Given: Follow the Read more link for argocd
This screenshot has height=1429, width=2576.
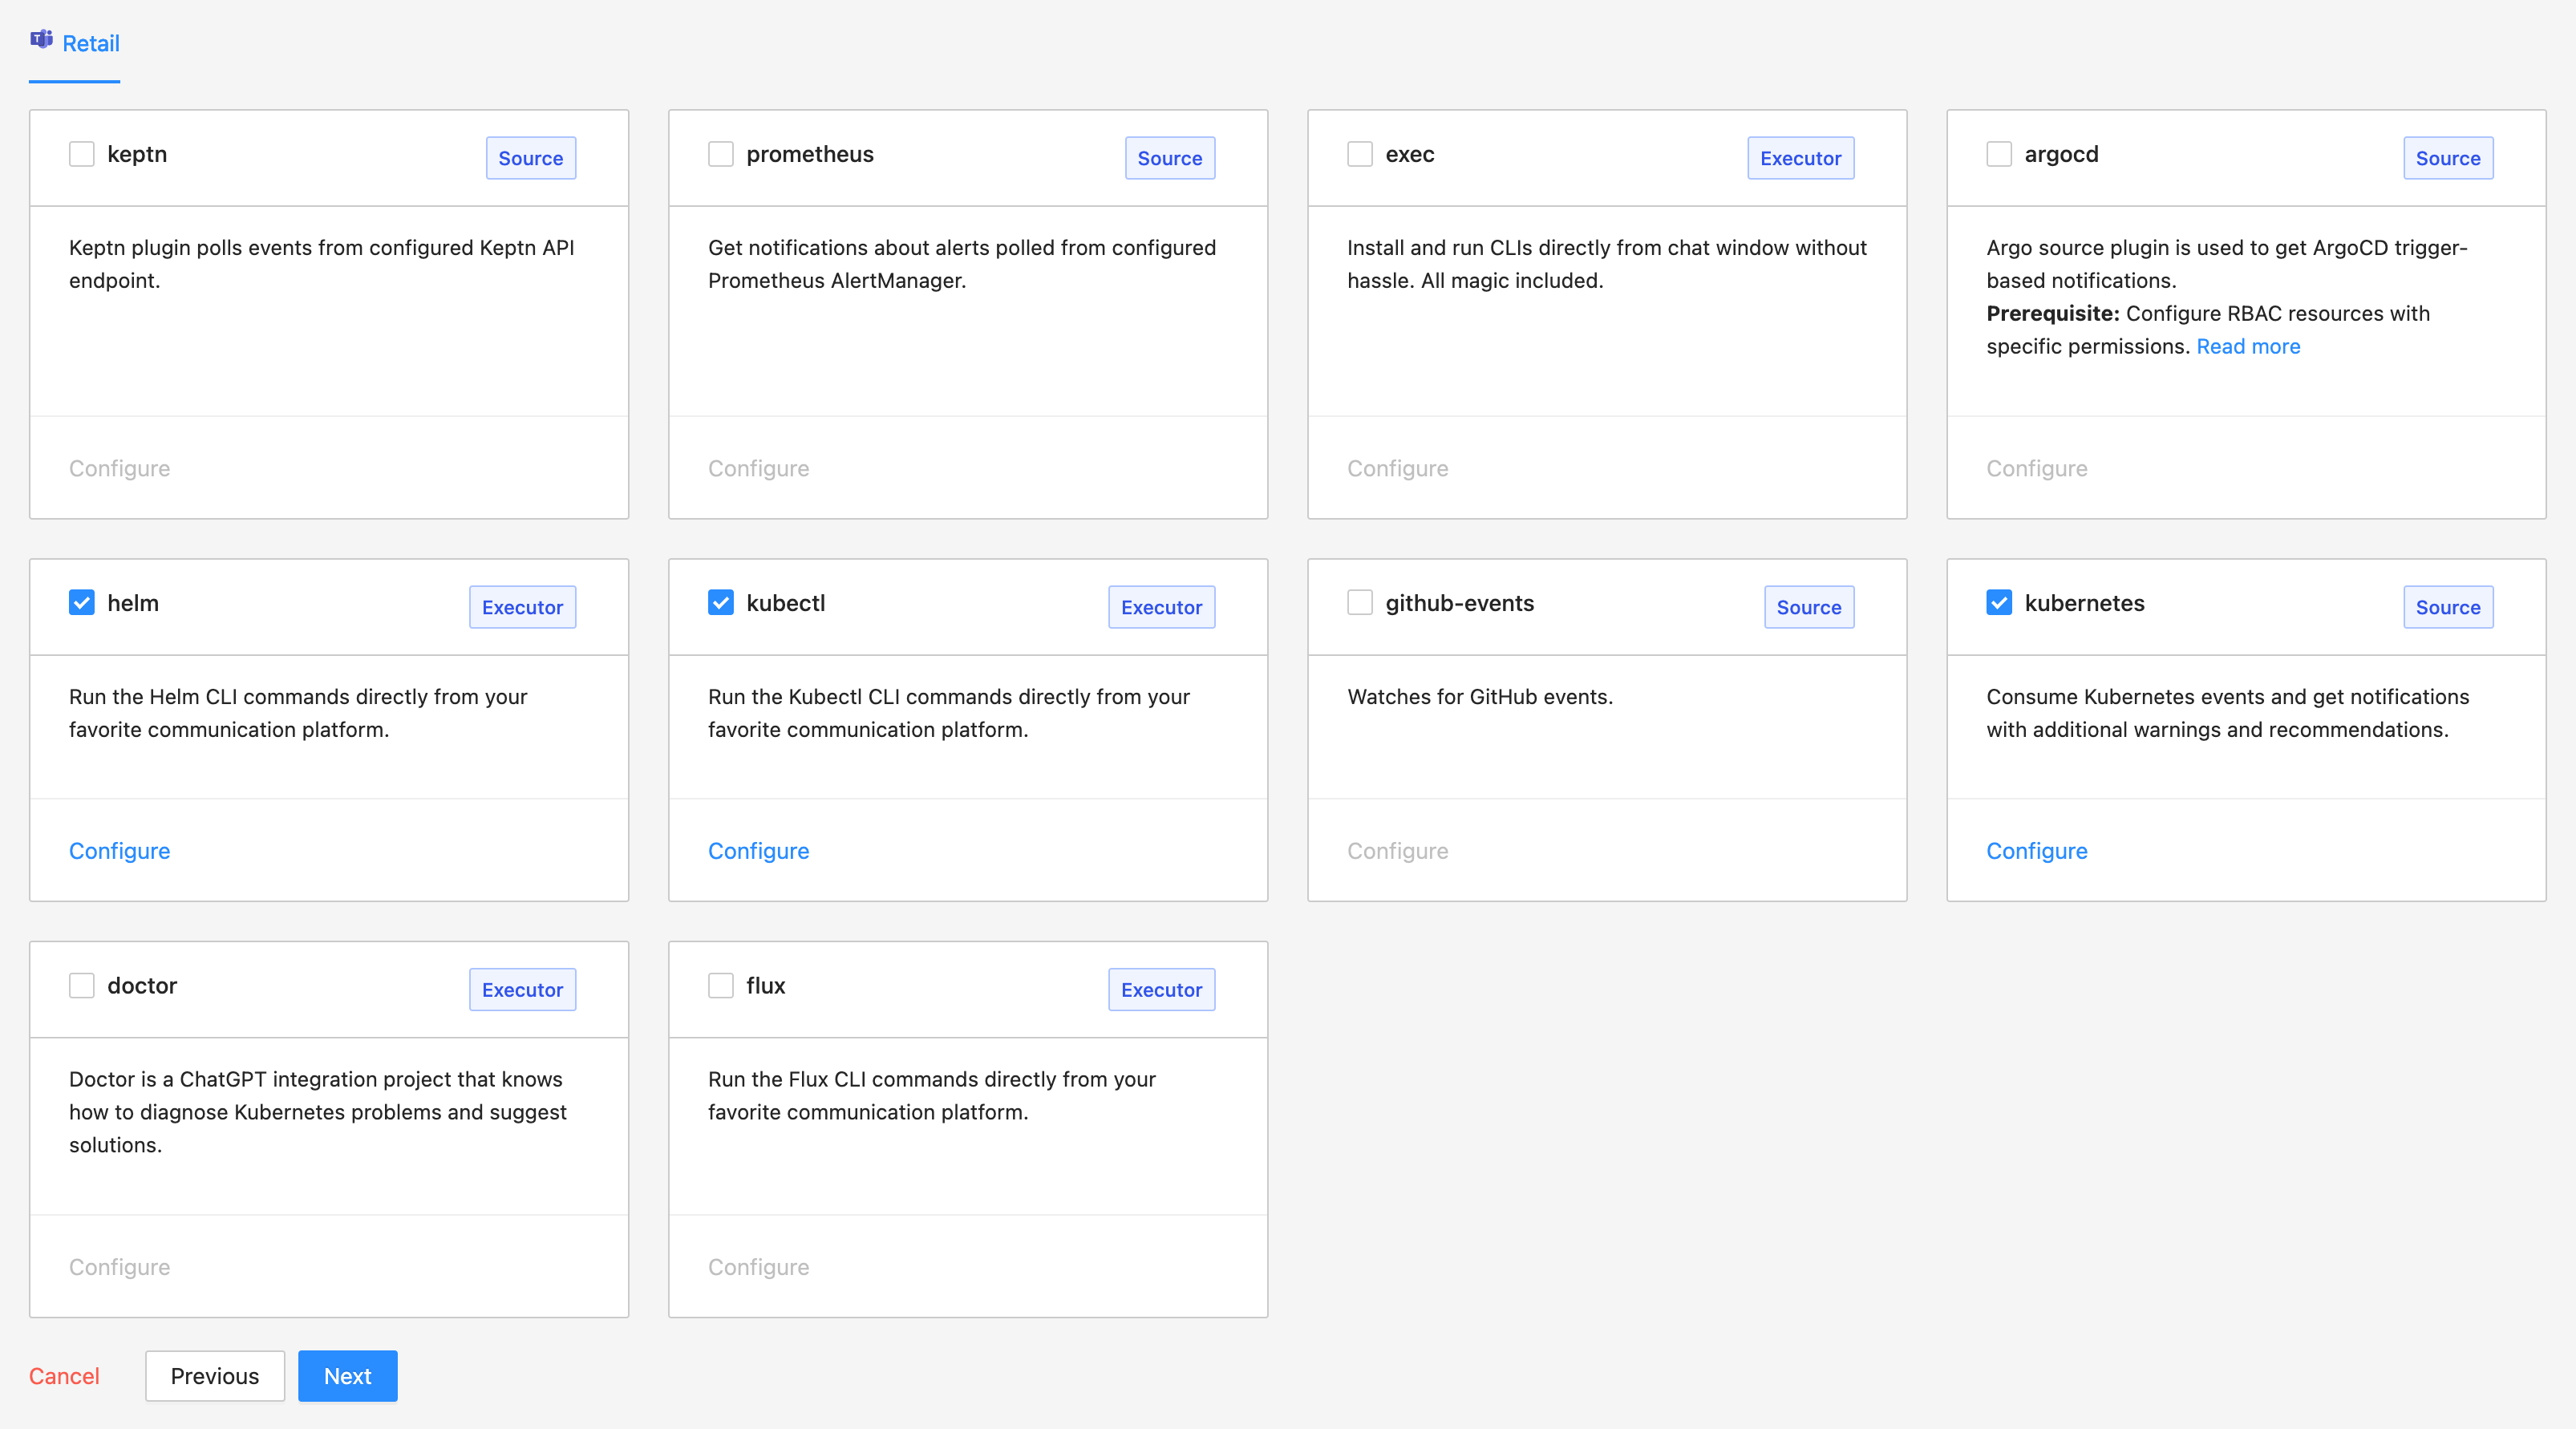Looking at the screenshot, I should tap(2248, 346).
